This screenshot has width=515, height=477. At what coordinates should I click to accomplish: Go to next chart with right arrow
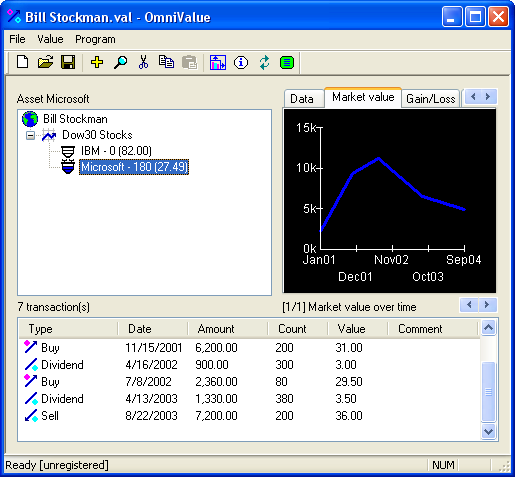pos(487,305)
